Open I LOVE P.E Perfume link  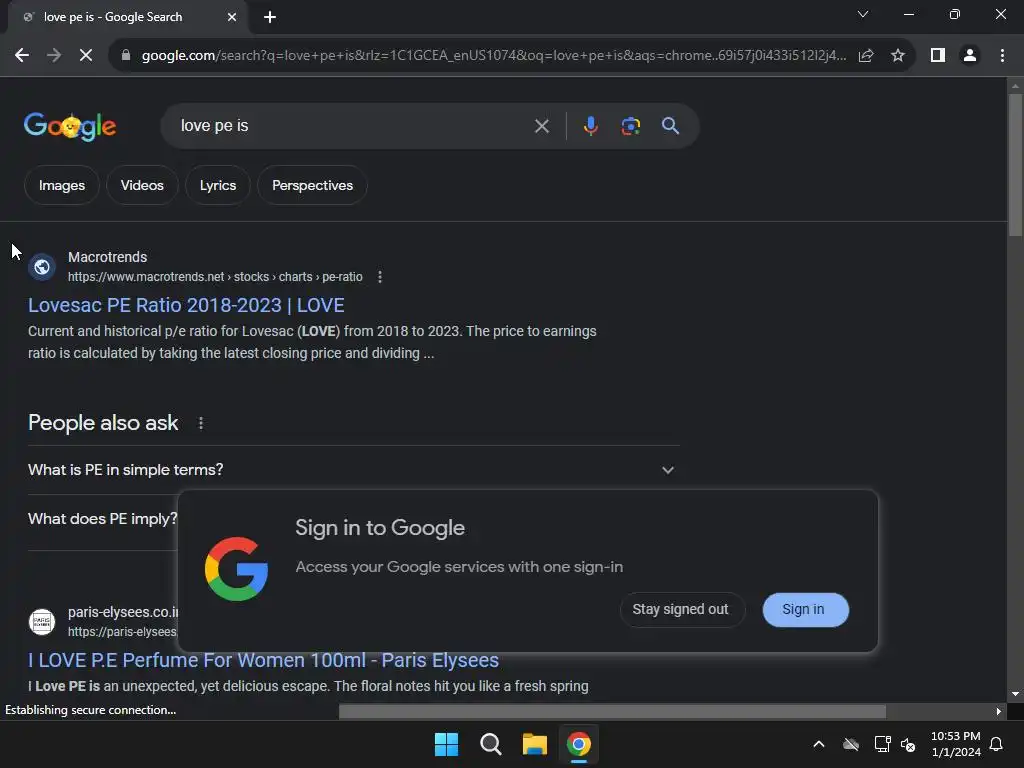(x=263, y=660)
